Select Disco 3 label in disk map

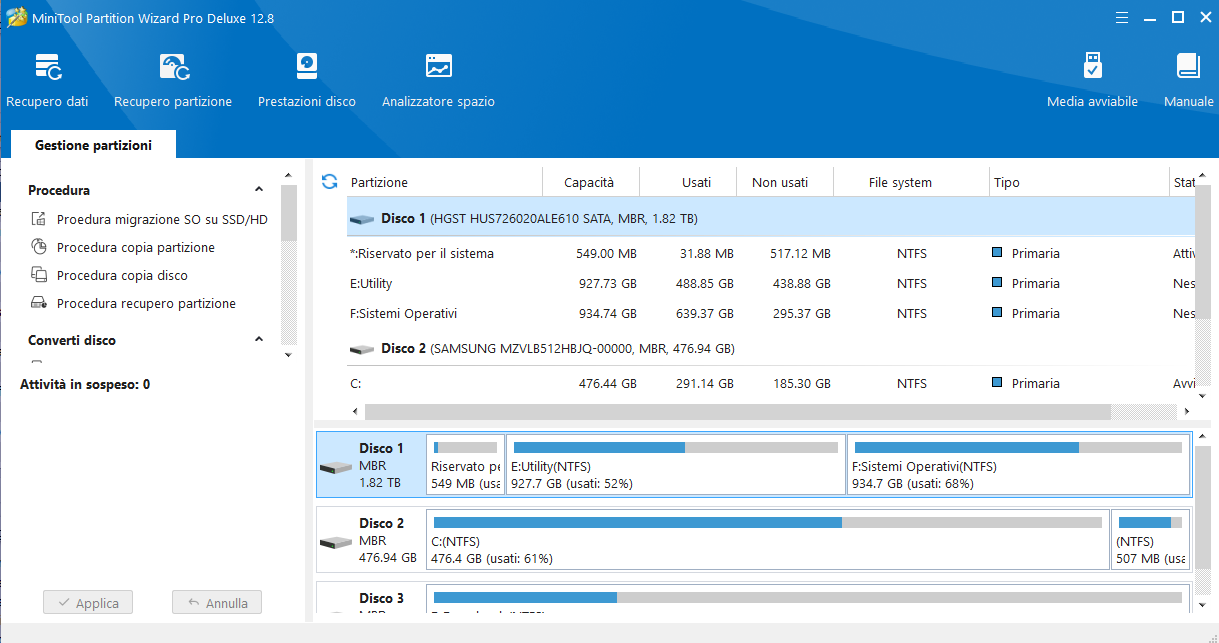coord(382,599)
